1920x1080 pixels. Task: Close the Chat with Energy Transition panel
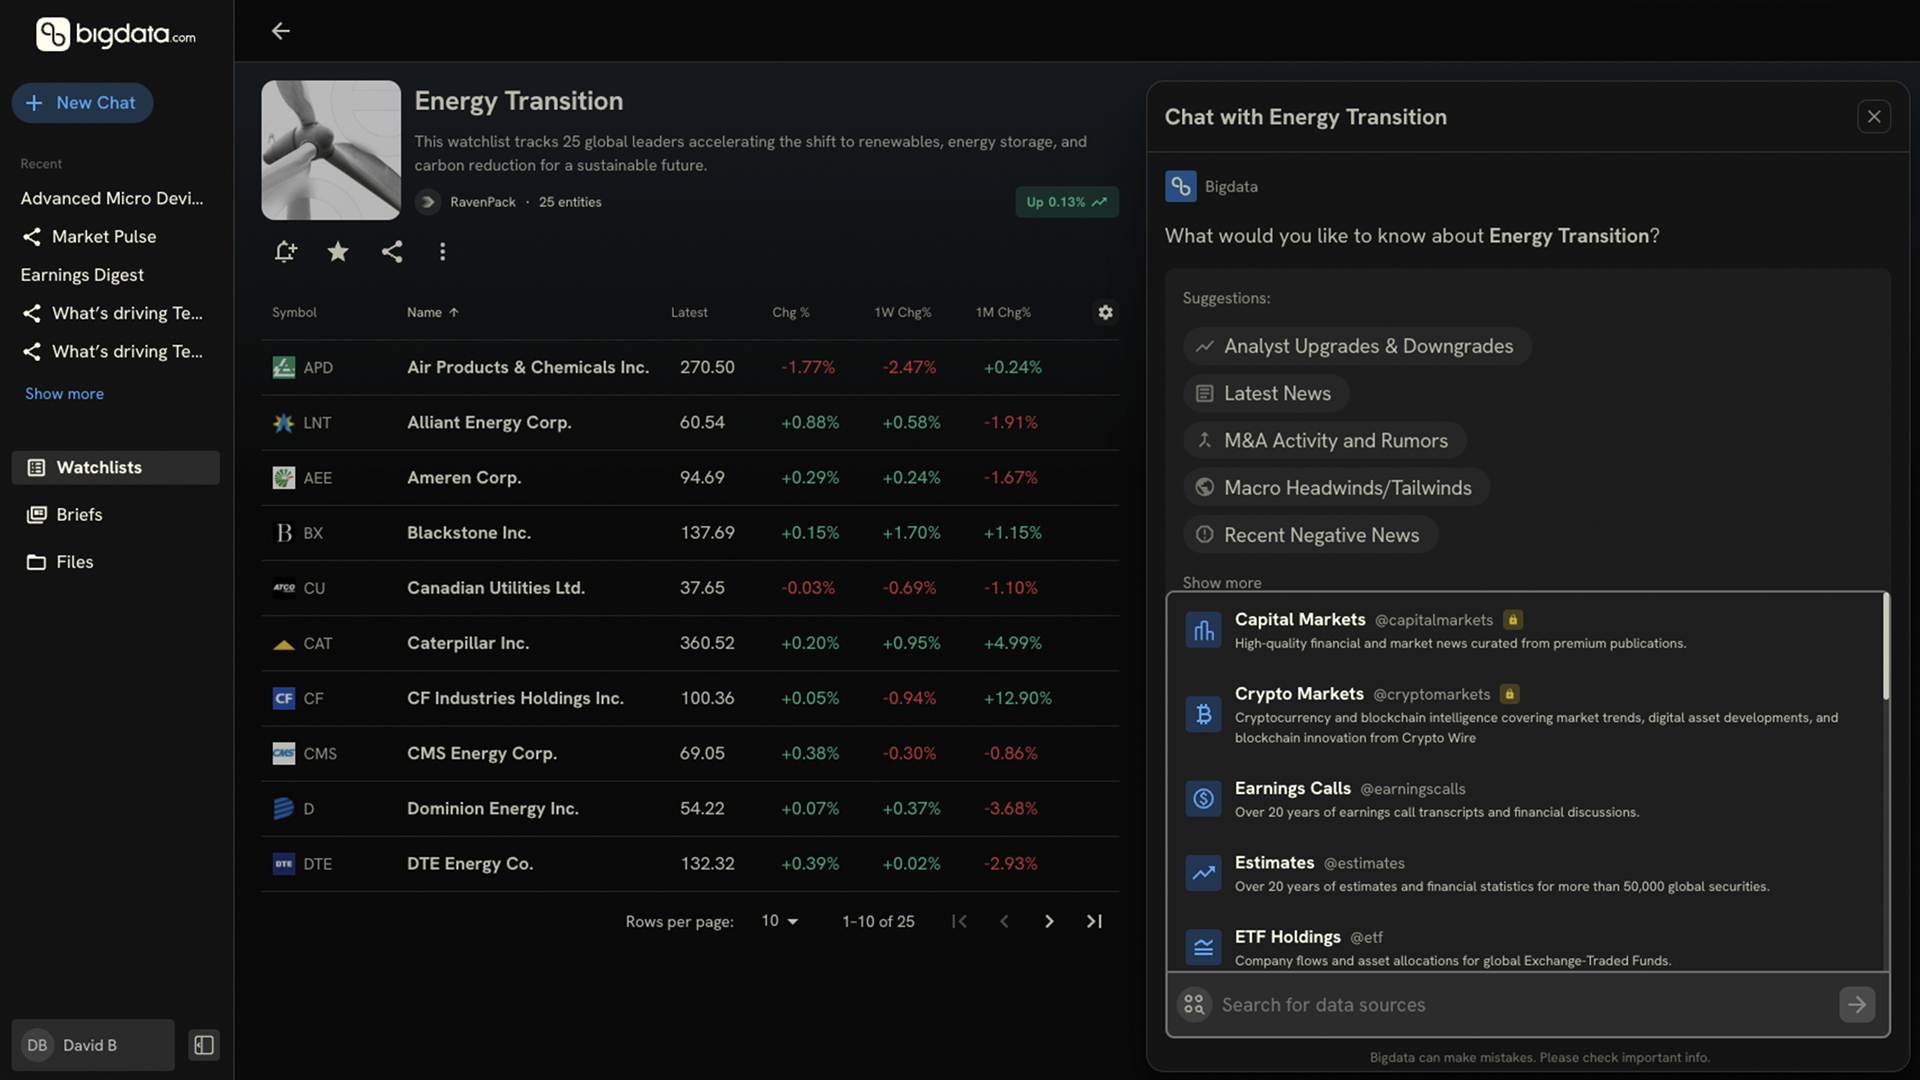[x=1874, y=117]
